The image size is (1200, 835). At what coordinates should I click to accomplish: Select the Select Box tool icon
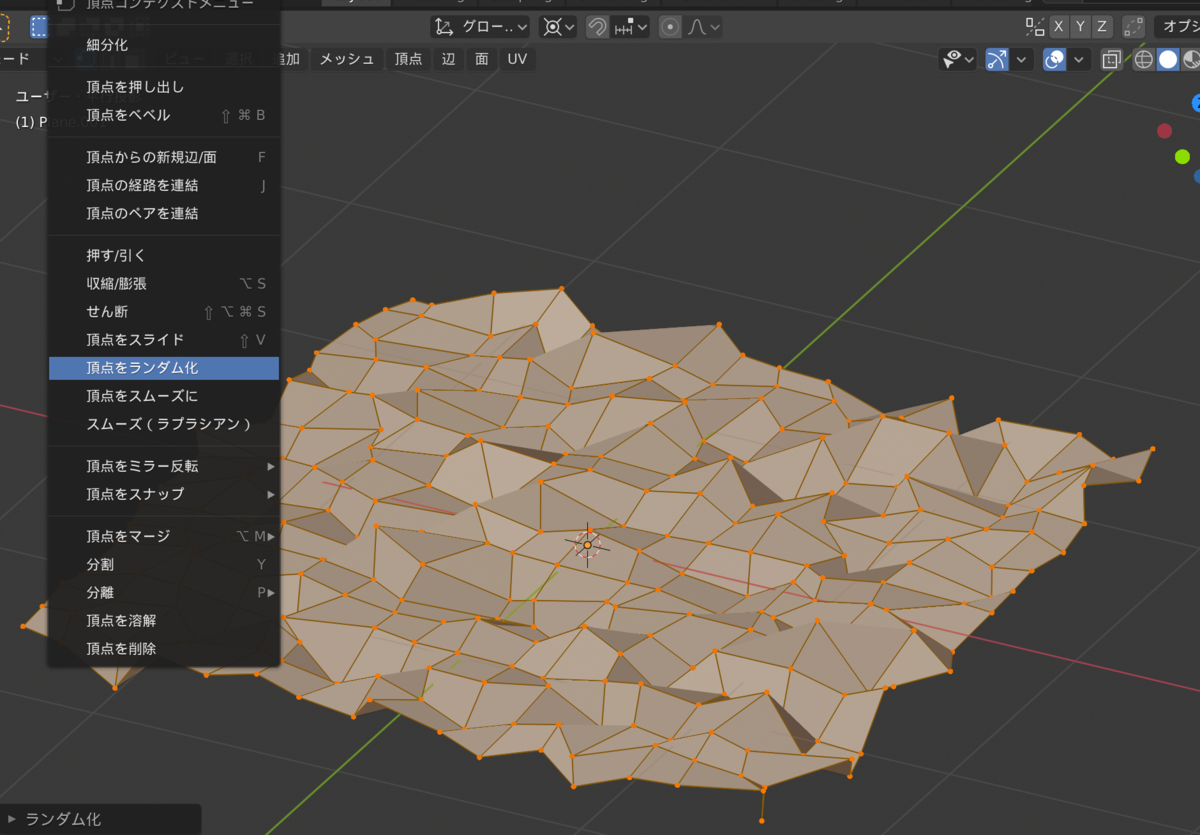point(38,27)
